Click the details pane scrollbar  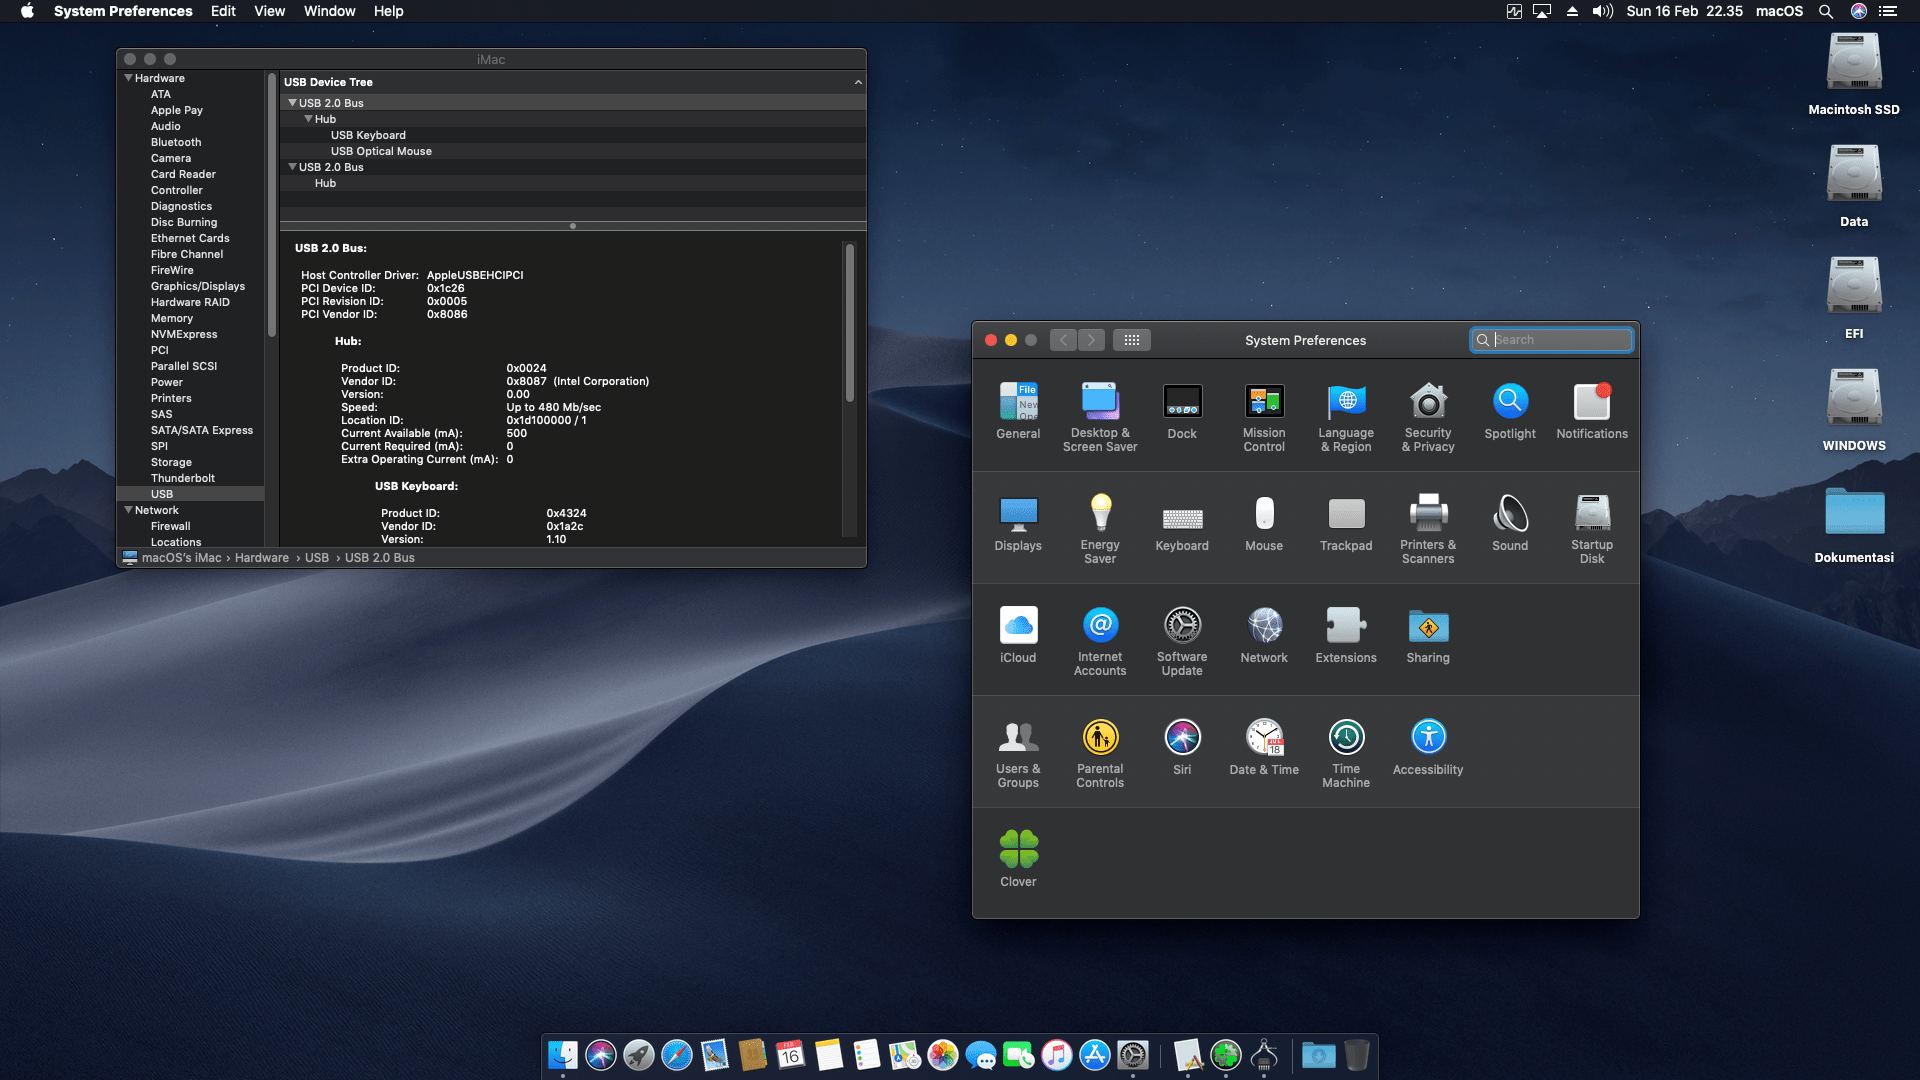pos(850,322)
